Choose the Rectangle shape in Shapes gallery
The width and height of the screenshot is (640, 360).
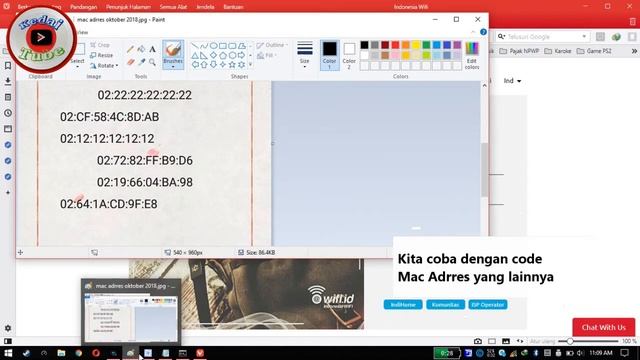[x=223, y=46]
